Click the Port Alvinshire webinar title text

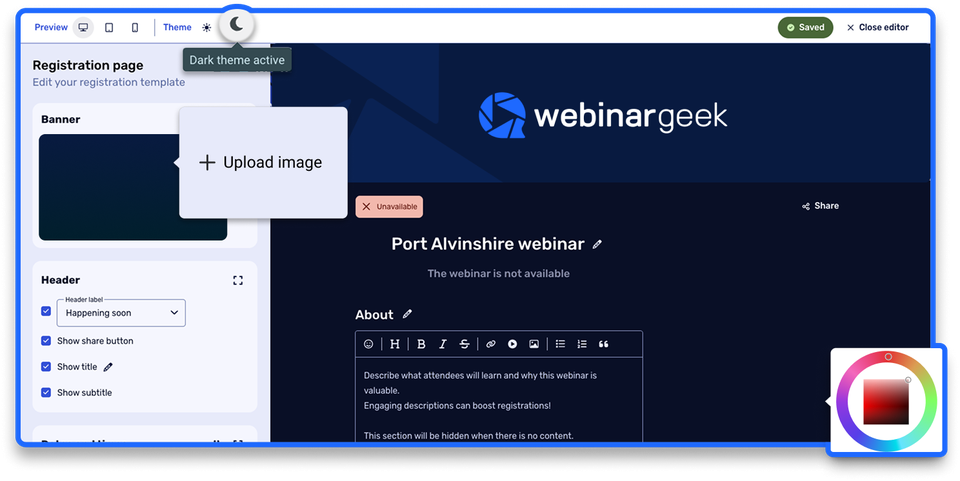tap(487, 244)
